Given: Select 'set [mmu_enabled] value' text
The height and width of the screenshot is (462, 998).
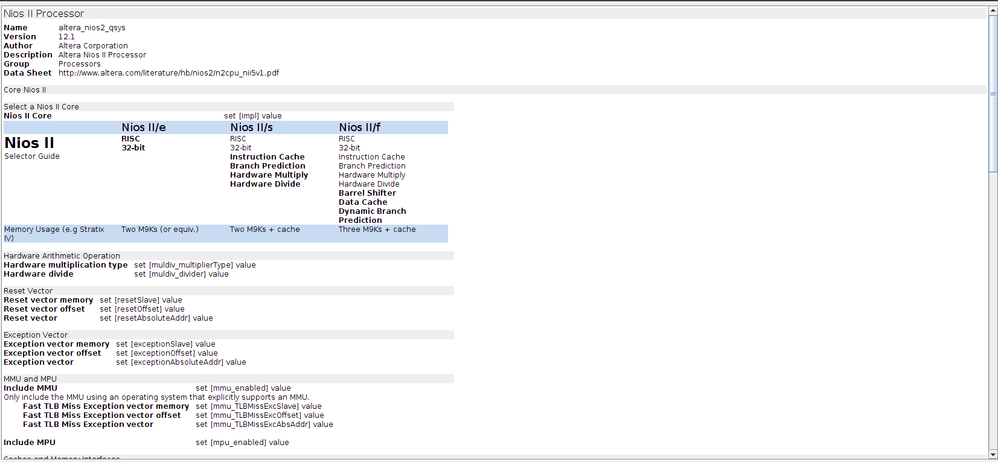Looking at the screenshot, I should [x=243, y=388].
